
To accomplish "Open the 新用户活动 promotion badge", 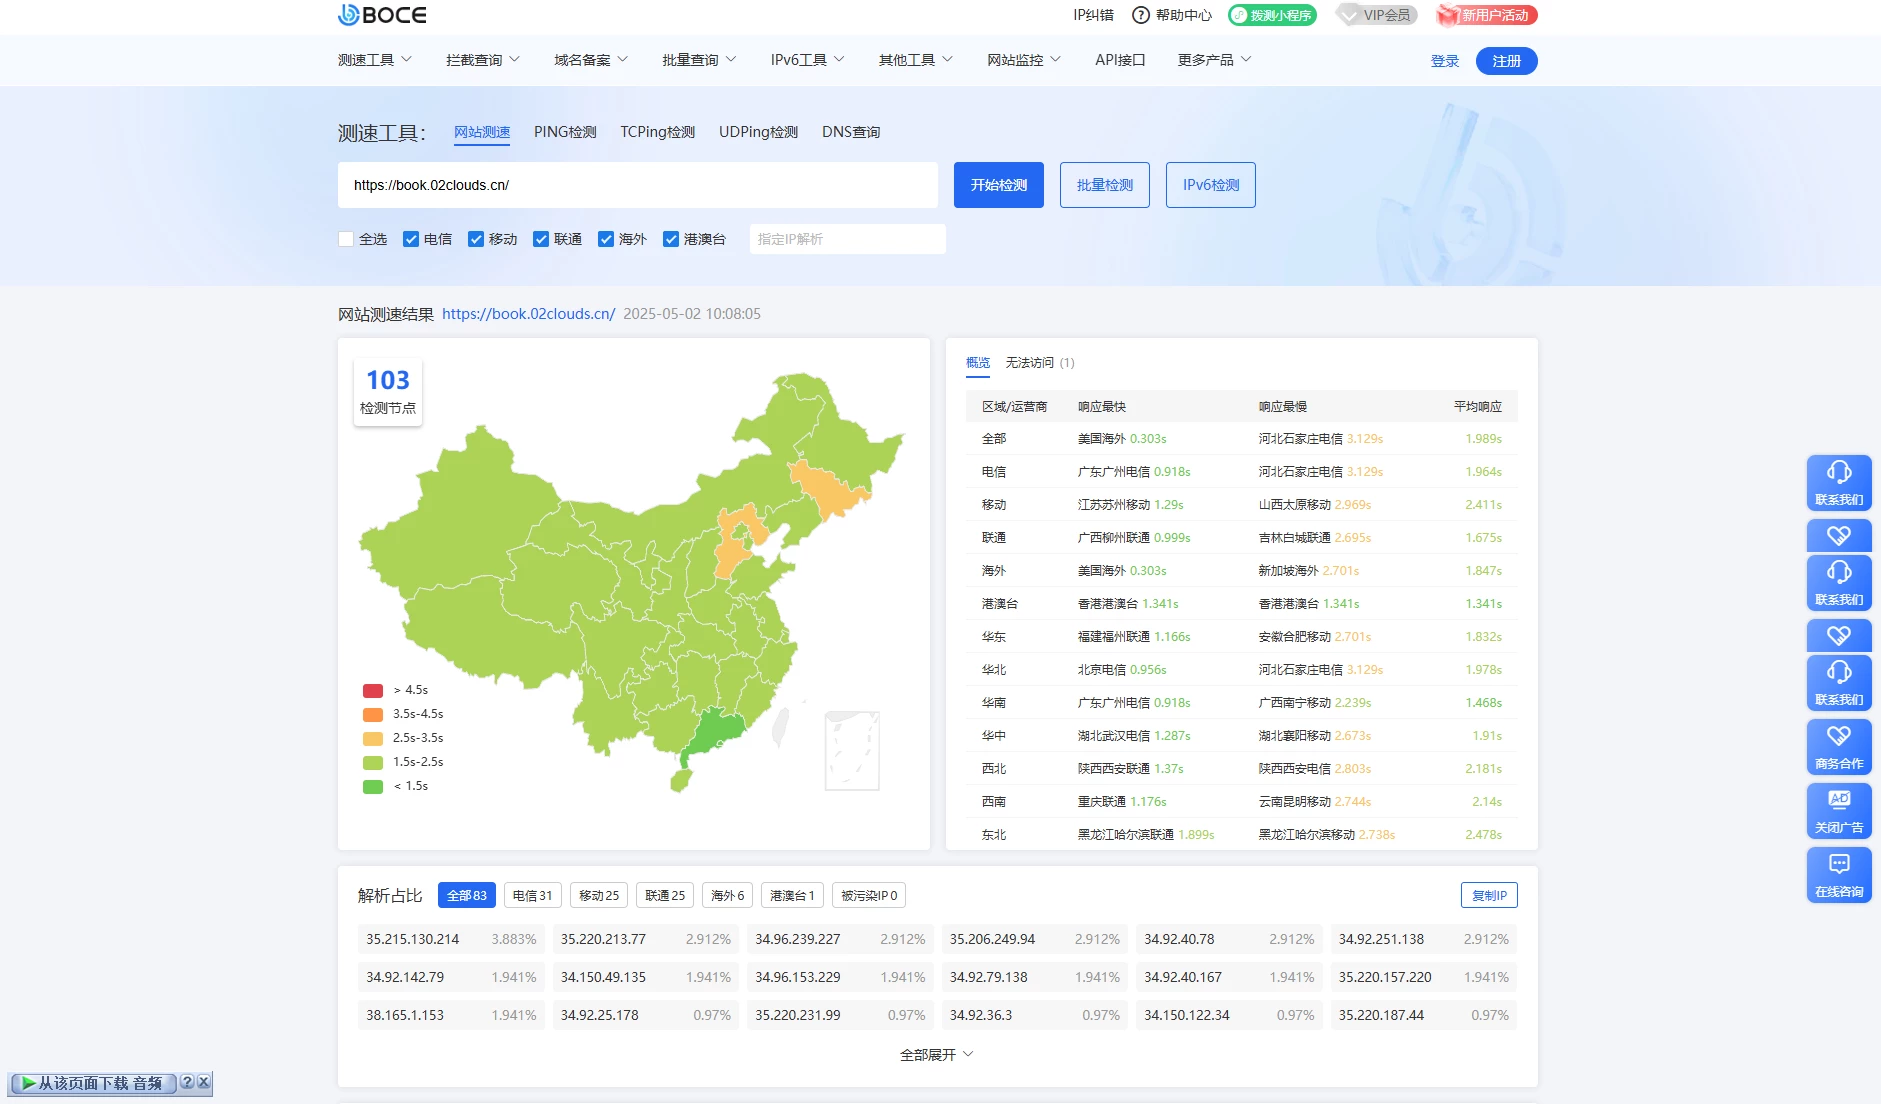I will tap(1486, 15).
